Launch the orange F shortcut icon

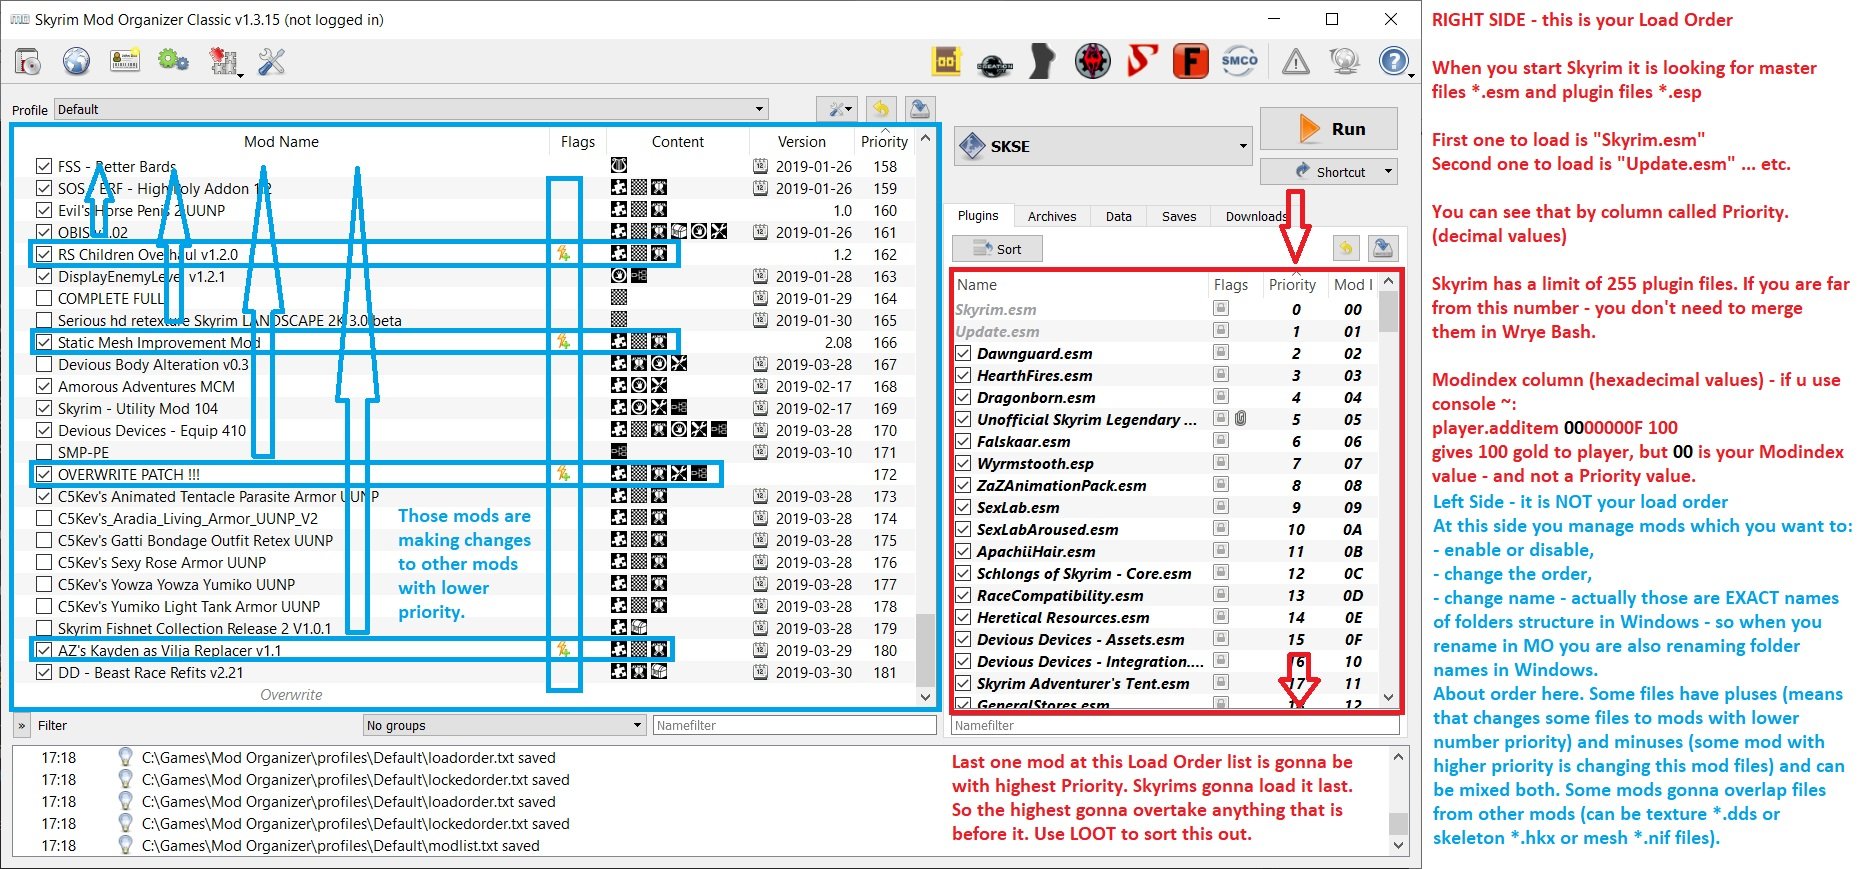click(x=1190, y=62)
